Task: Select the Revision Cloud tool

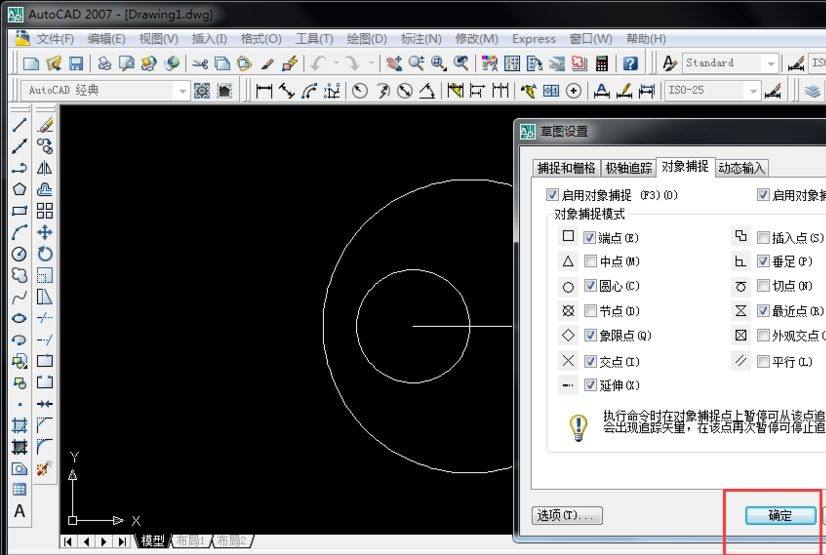Action: coord(19,275)
